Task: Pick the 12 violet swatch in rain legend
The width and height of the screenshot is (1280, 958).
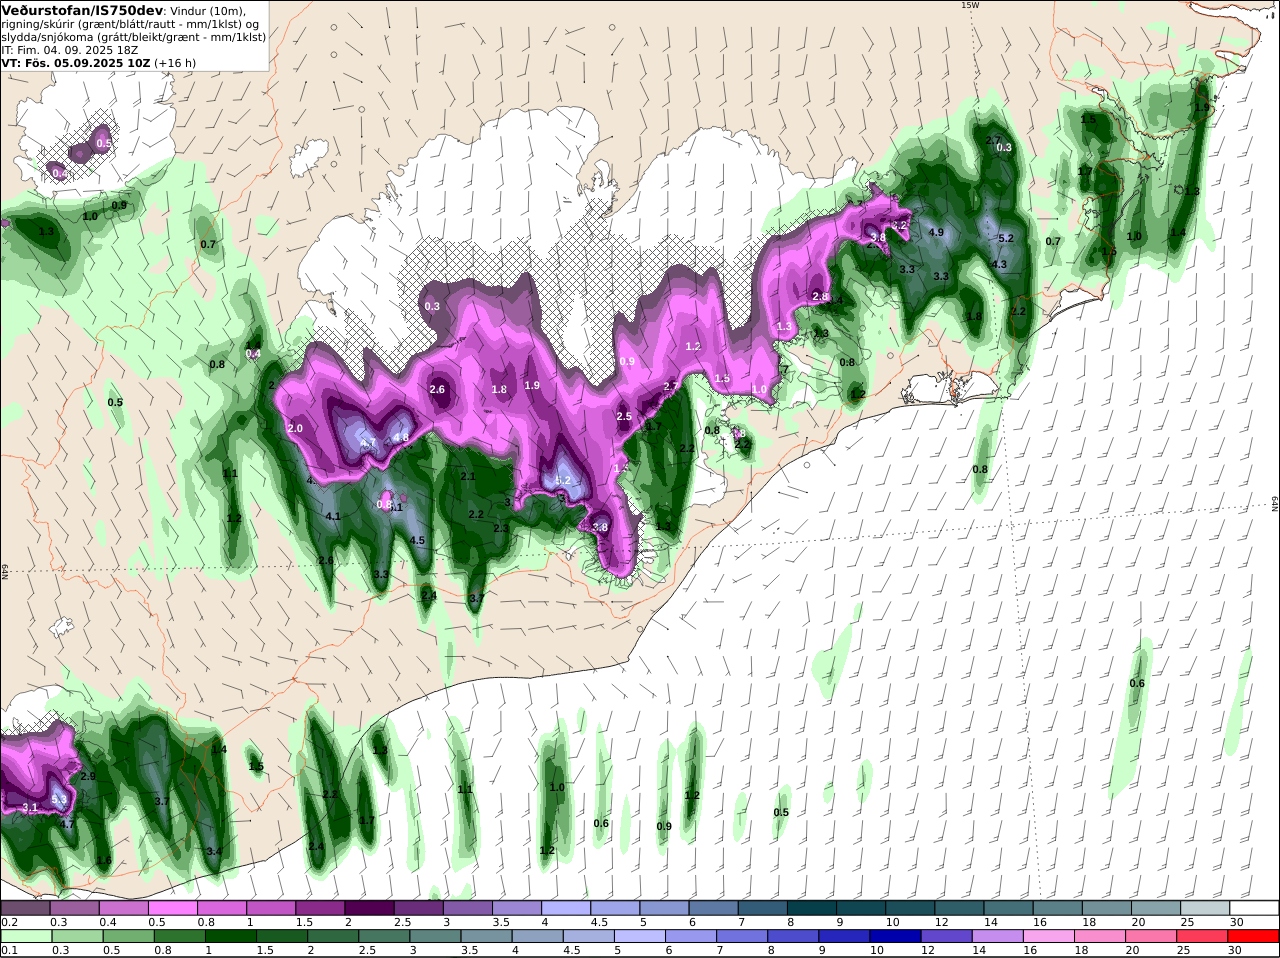Action: [x=947, y=936]
